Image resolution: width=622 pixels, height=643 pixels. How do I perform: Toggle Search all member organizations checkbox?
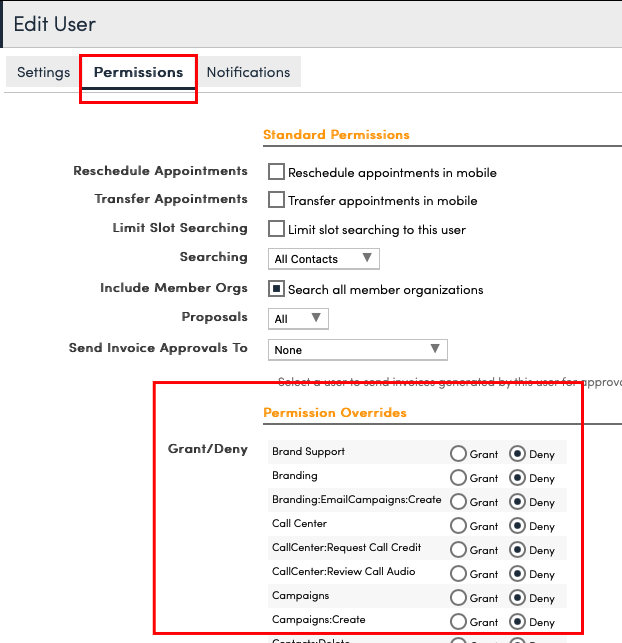[277, 289]
